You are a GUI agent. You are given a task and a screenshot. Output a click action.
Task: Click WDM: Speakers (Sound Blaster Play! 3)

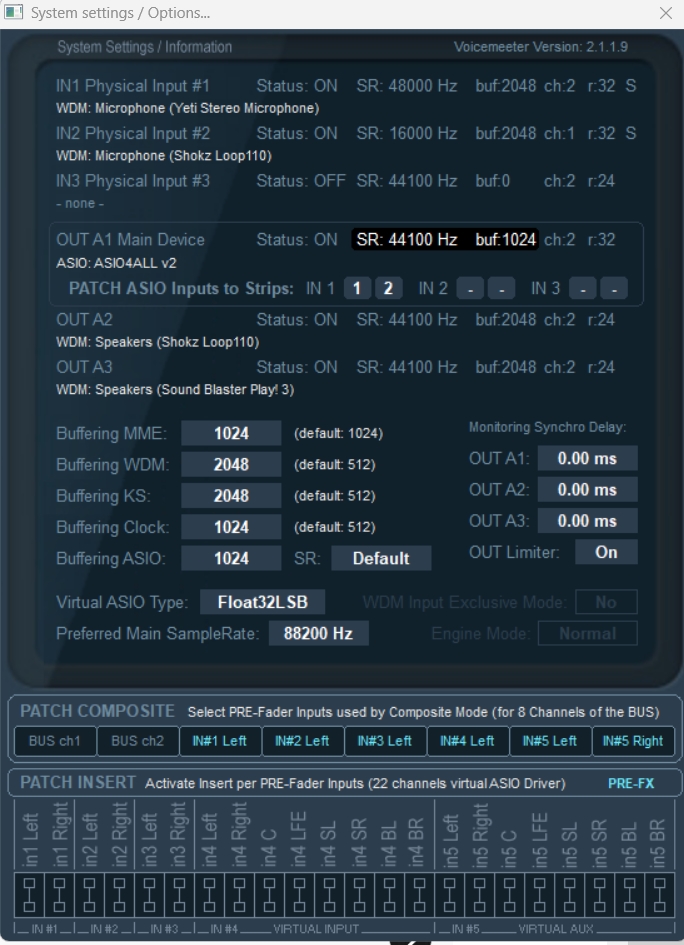pyautogui.click(x=175, y=390)
